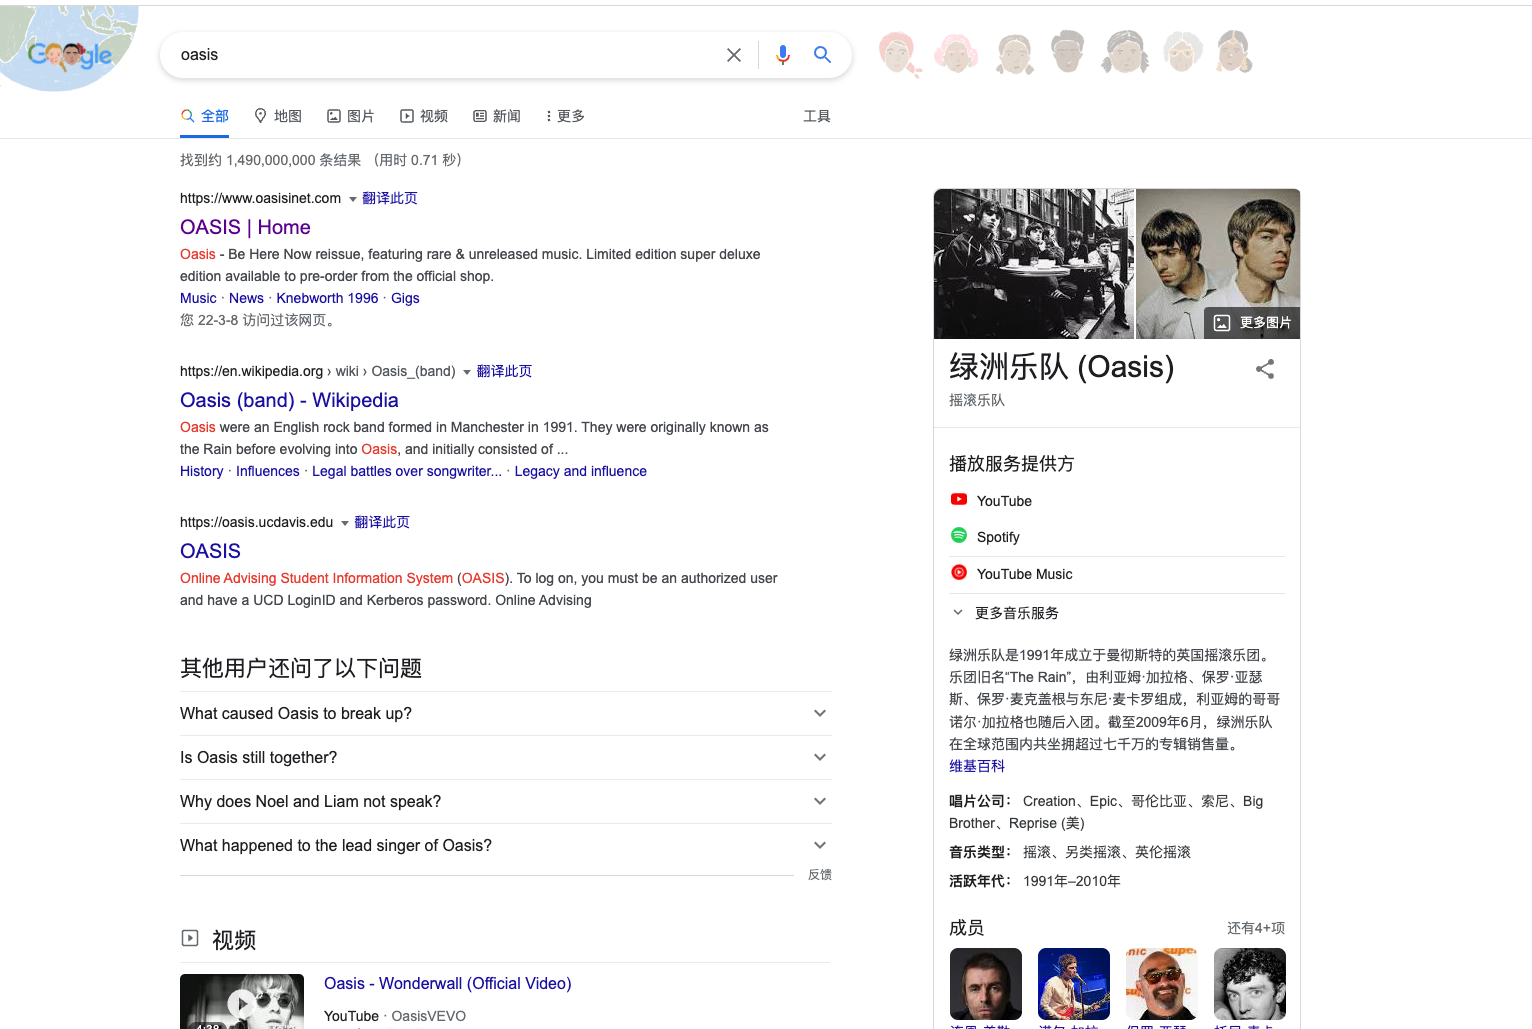Open 'Oasis - Wonderwall (Official Video)' link

[x=448, y=983]
